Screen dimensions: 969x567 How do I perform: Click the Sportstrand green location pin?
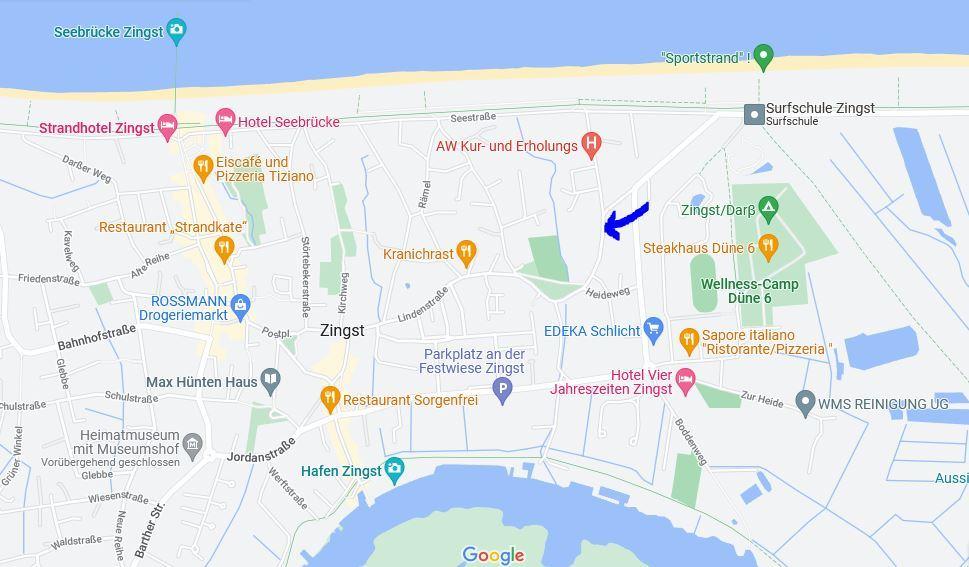(763, 57)
